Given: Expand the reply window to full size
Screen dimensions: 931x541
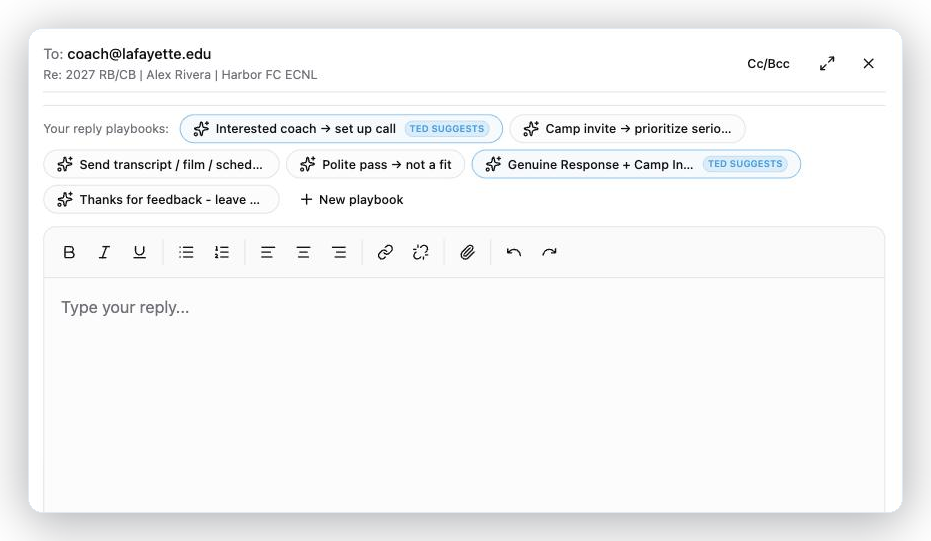Looking at the screenshot, I should tap(827, 64).
